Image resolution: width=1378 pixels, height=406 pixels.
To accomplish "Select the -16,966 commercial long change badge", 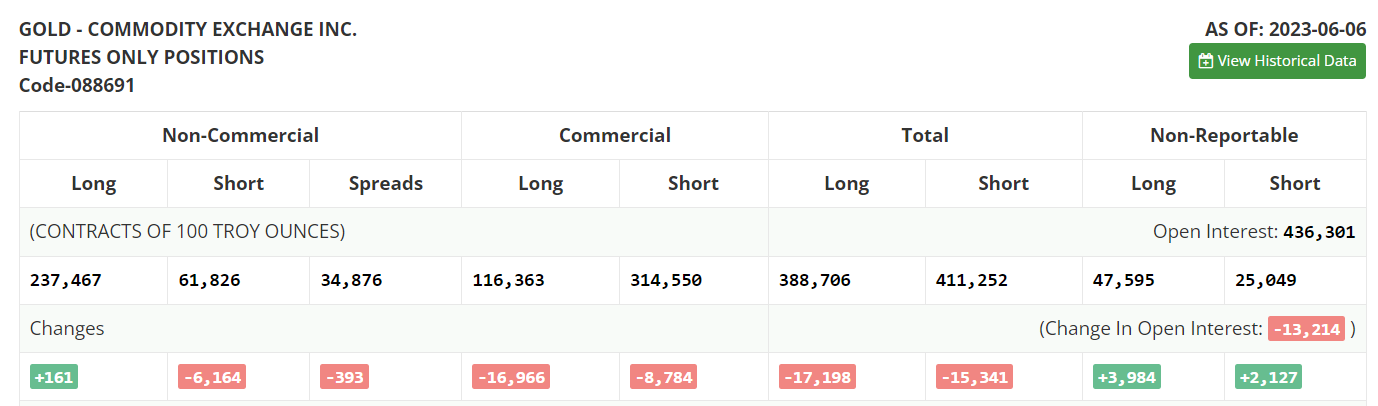I will pyautogui.click(x=511, y=377).
